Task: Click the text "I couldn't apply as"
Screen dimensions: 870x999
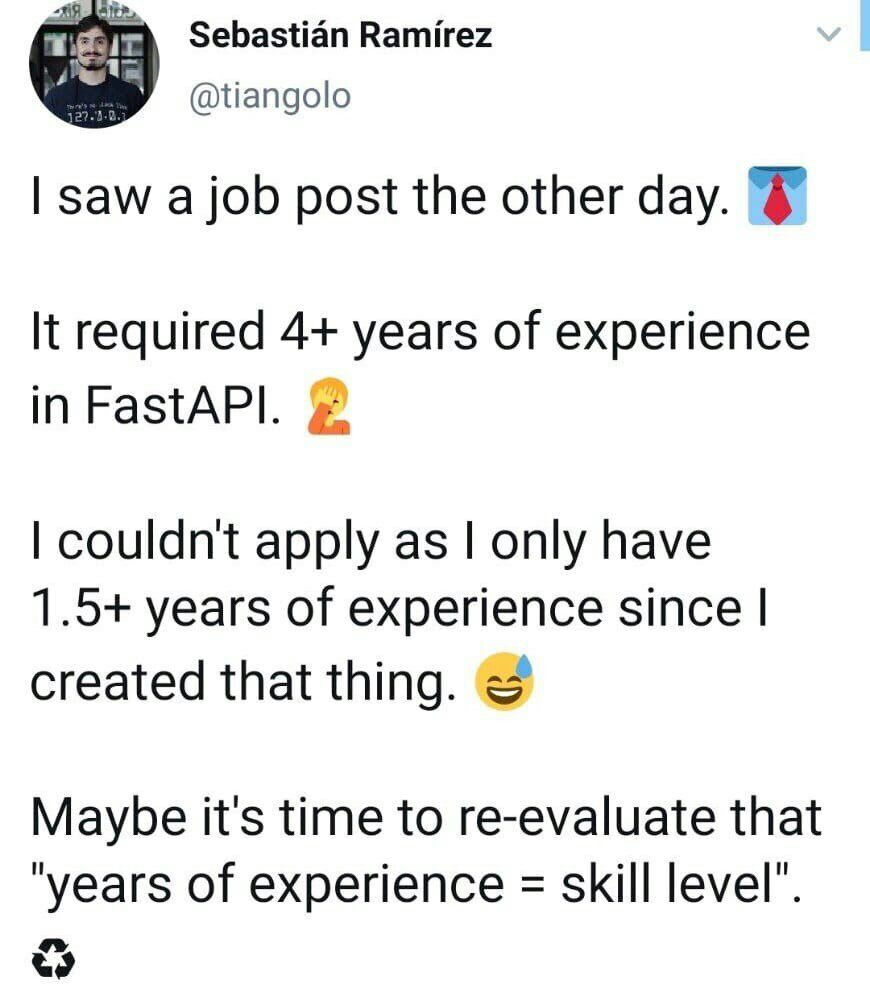Action: coord(239,543)
